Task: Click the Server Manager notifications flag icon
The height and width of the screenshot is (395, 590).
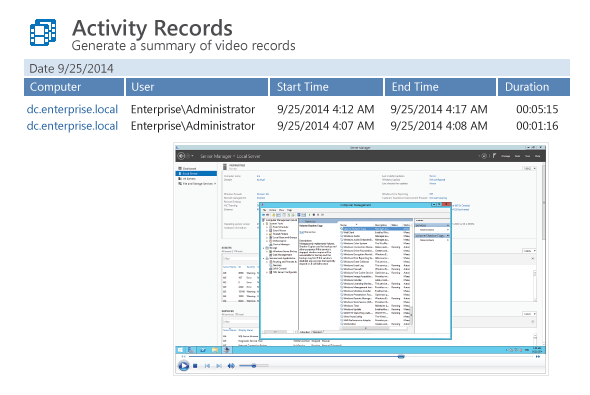Action: pyautogui.click(x=494, y=156)
